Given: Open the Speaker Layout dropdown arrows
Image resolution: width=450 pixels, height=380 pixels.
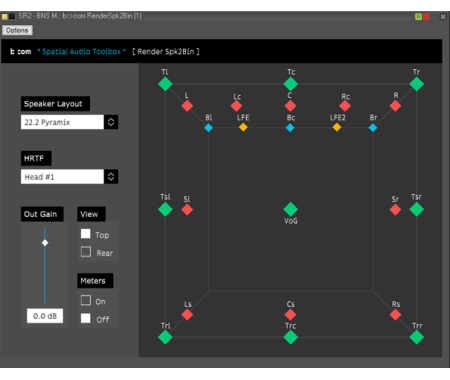Looking at the screenshot, I should (x=111, y=122).
